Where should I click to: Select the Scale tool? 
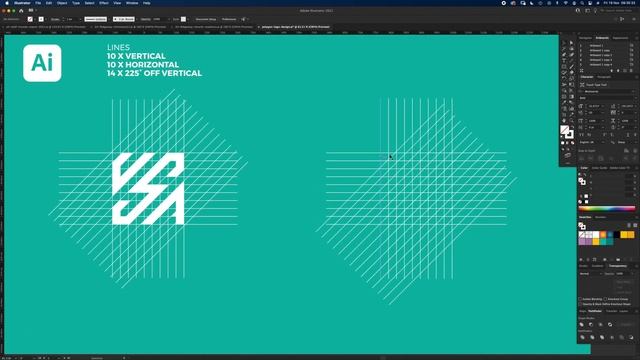click(x=571, y=78)
